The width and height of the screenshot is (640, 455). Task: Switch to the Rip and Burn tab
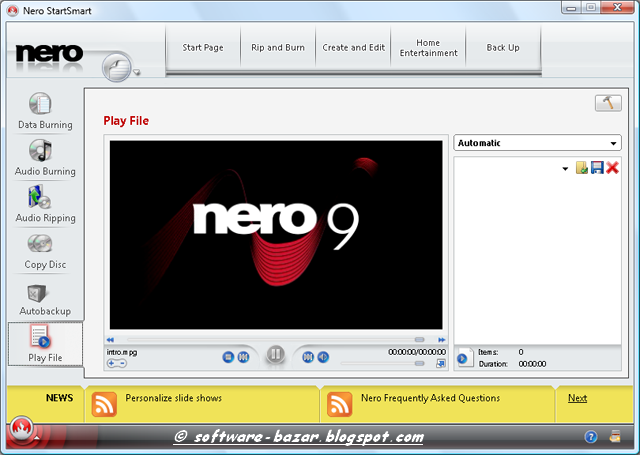click(x=278, y=48)
